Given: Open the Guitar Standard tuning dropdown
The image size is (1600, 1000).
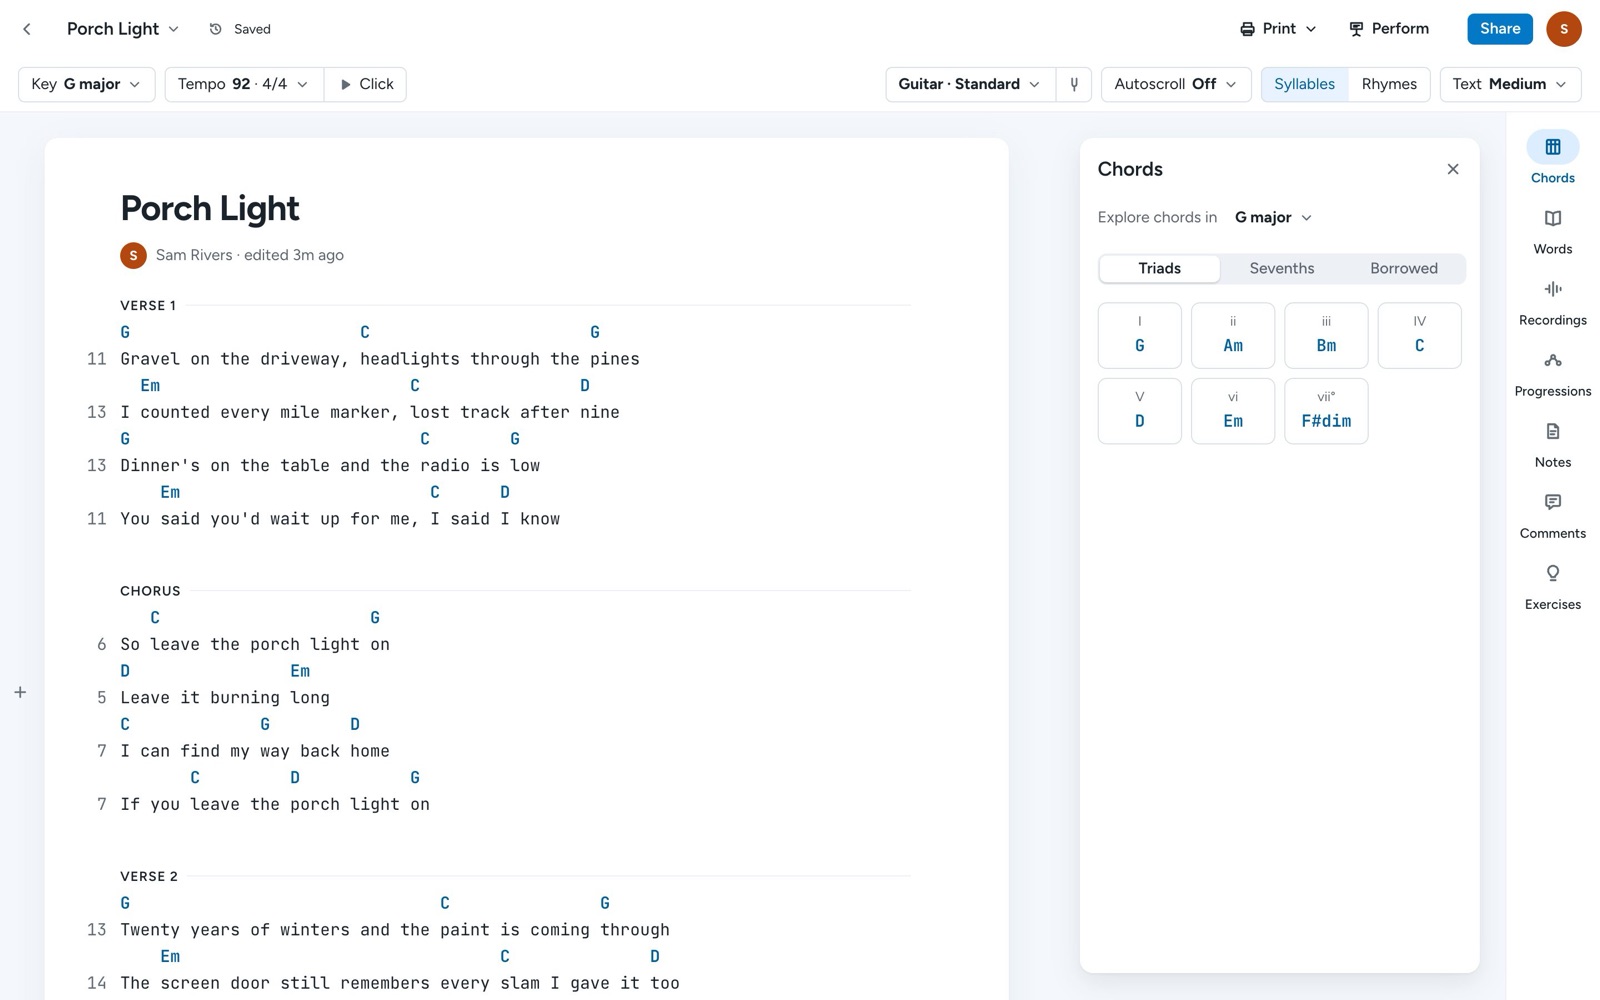Looking at the screenshot, I should point(970,84).
